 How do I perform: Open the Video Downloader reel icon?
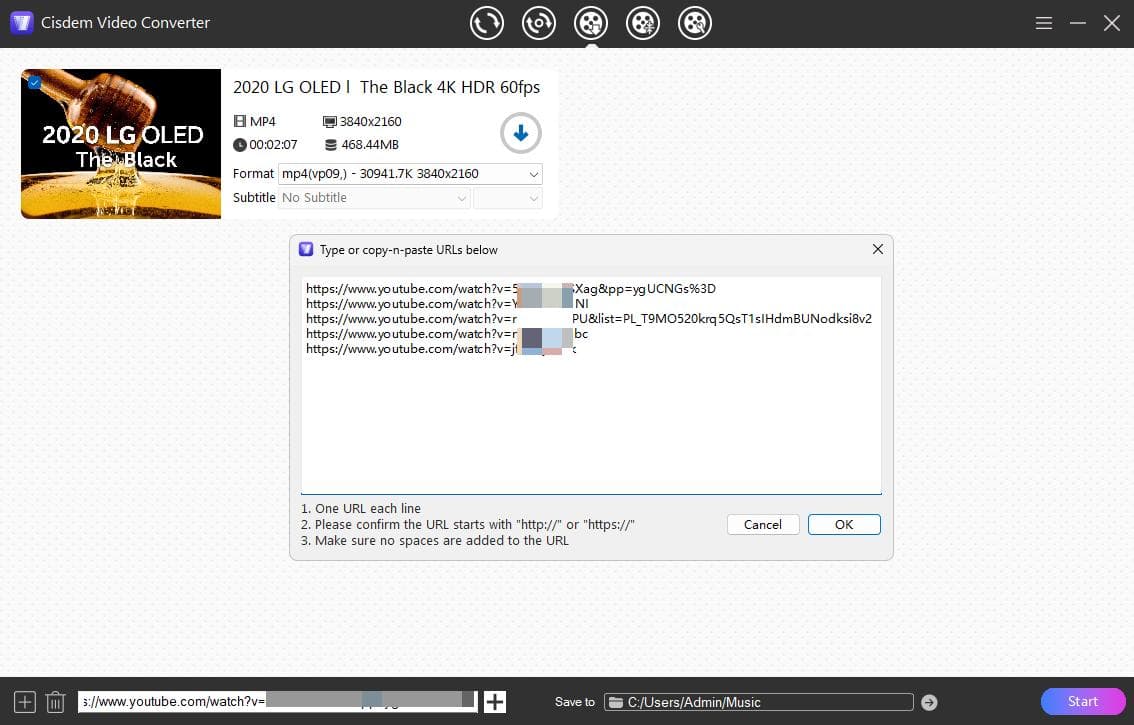(591, 22)
